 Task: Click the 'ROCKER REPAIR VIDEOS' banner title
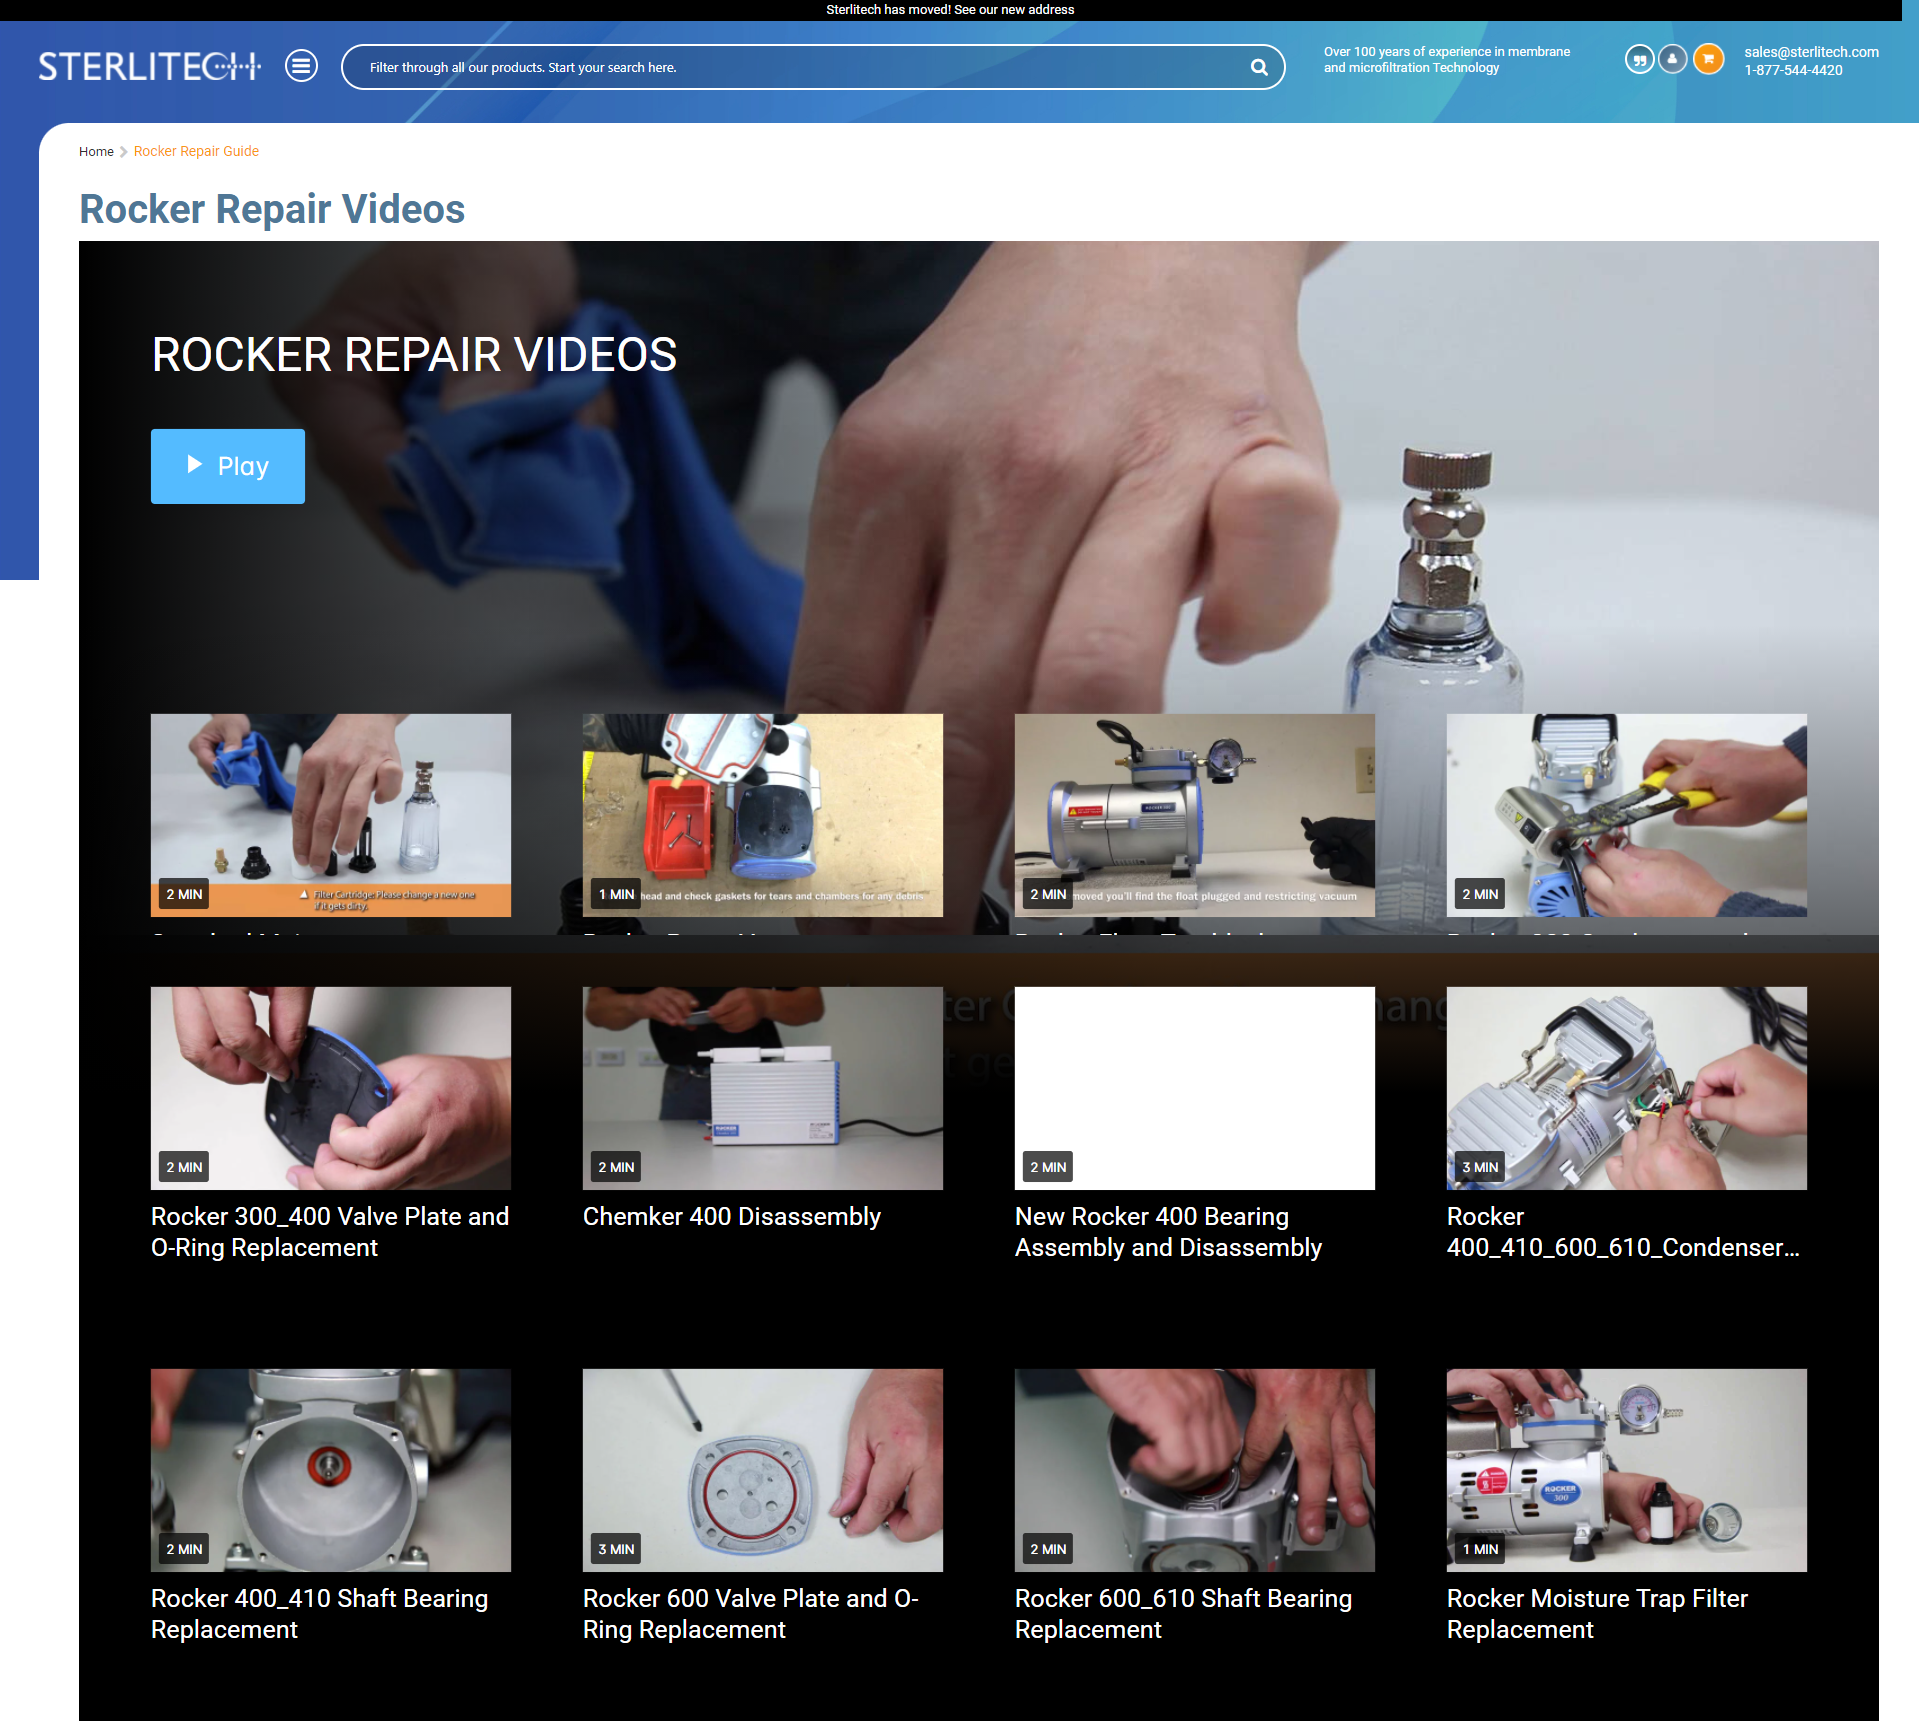pos(415,354)
